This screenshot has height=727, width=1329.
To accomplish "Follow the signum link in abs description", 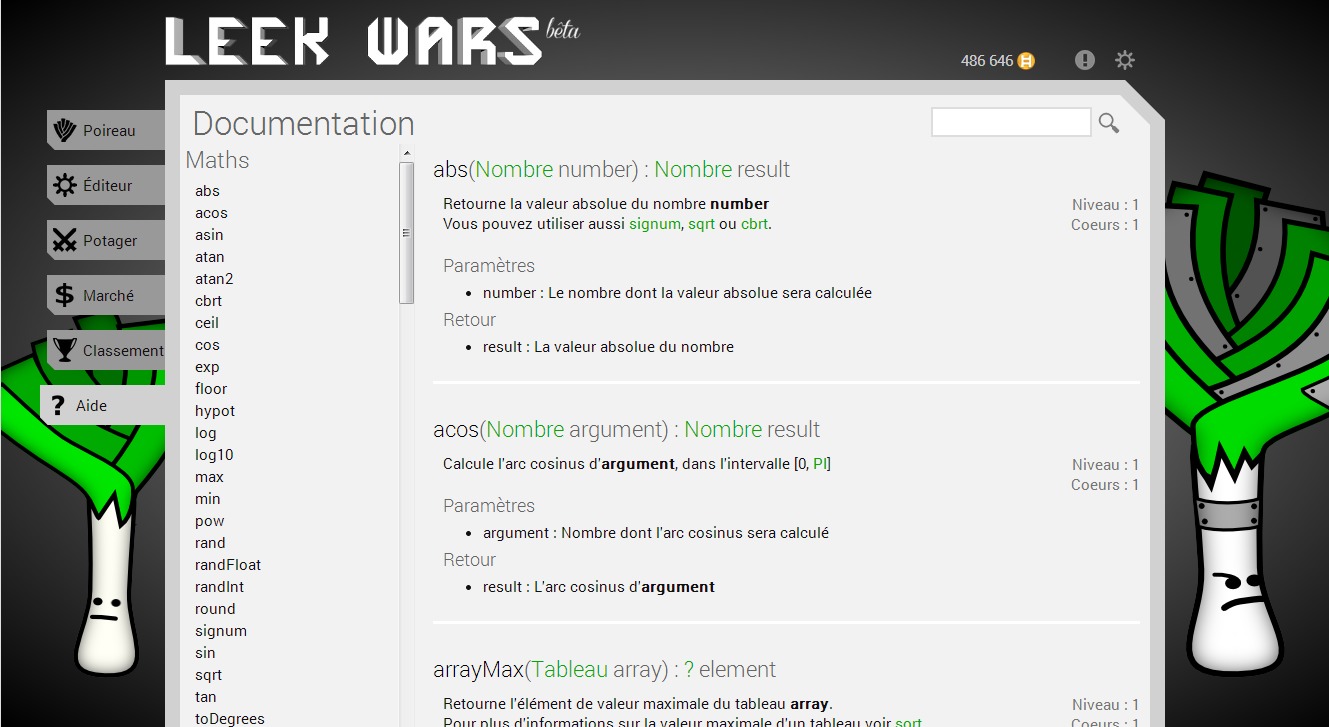I will click(654, 224).
